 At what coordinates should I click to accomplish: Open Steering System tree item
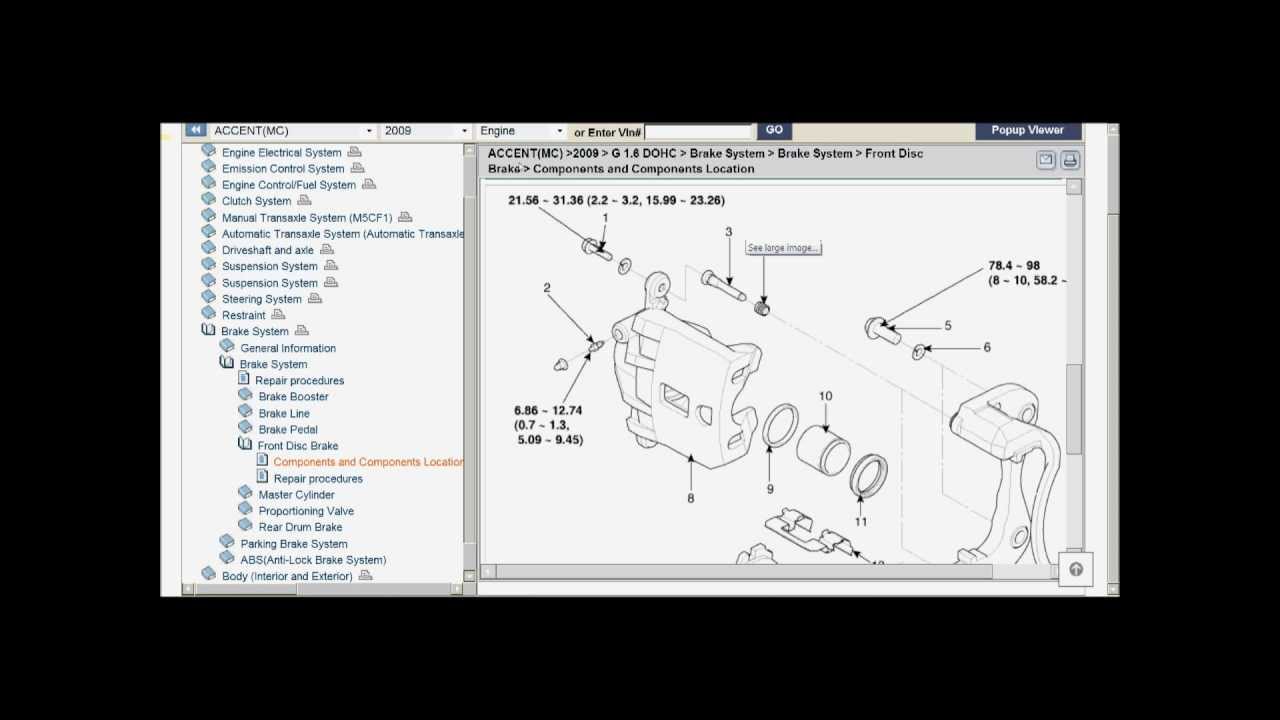coord(262,299)
